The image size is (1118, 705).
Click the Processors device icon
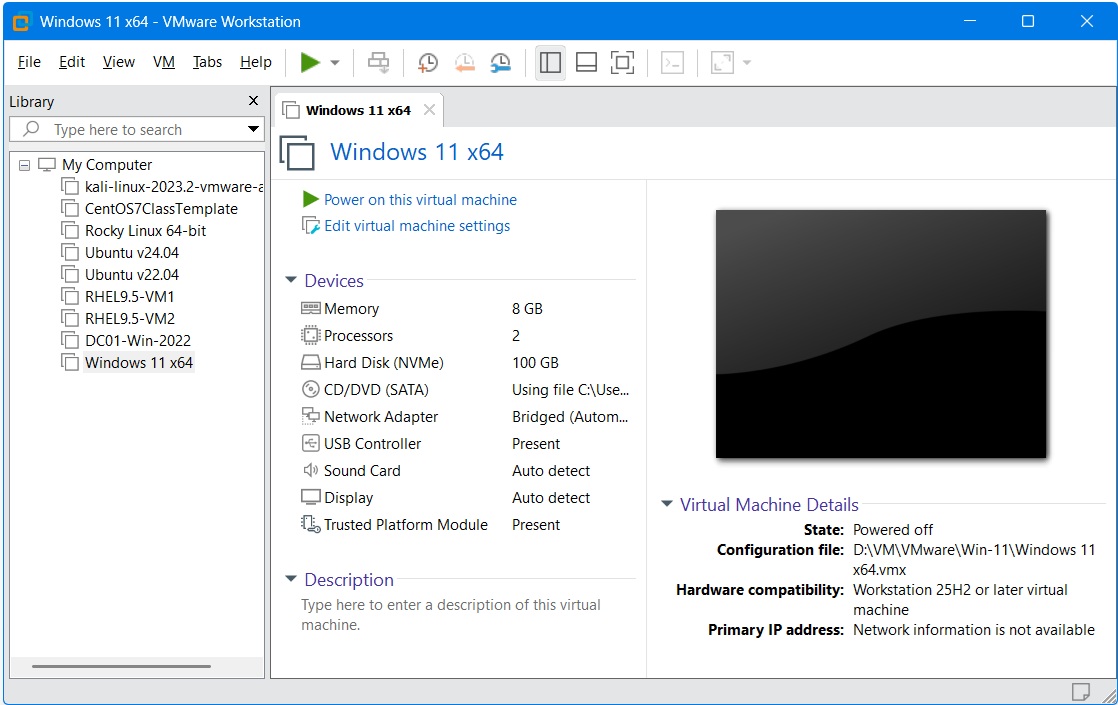tap(311, 335)
